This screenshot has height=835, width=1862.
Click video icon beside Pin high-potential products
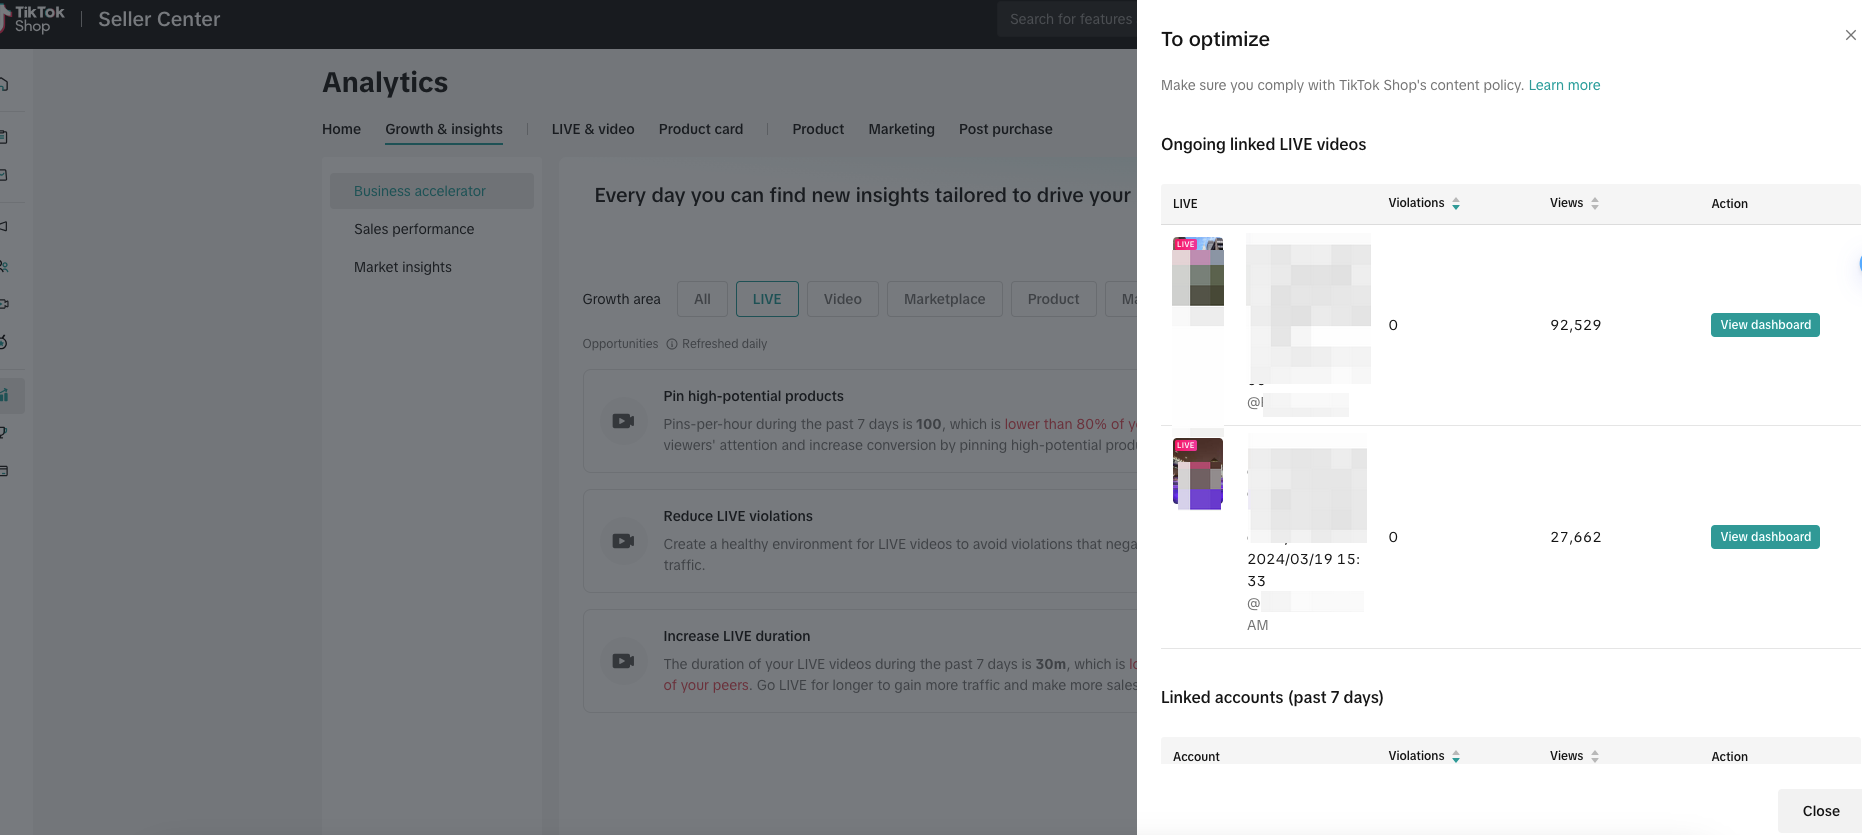tap(623, 421)
